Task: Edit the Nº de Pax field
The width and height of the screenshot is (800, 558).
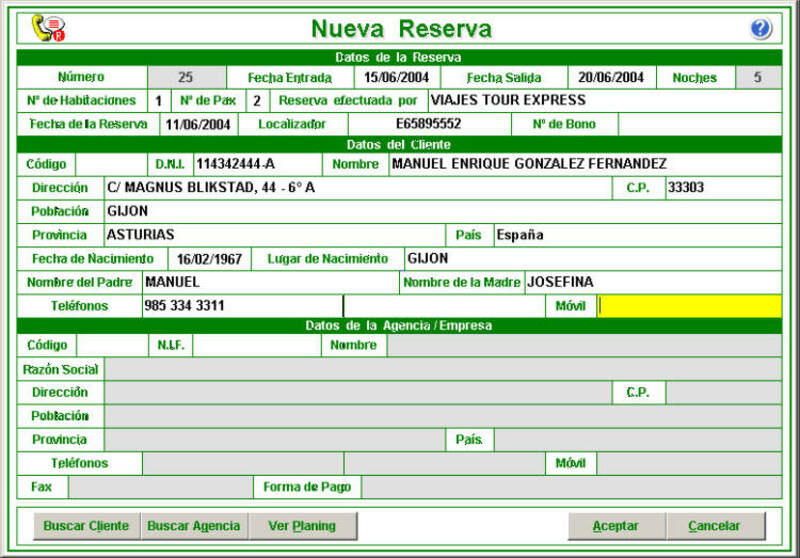Action: pyautogui.click(x=257, y=101)
